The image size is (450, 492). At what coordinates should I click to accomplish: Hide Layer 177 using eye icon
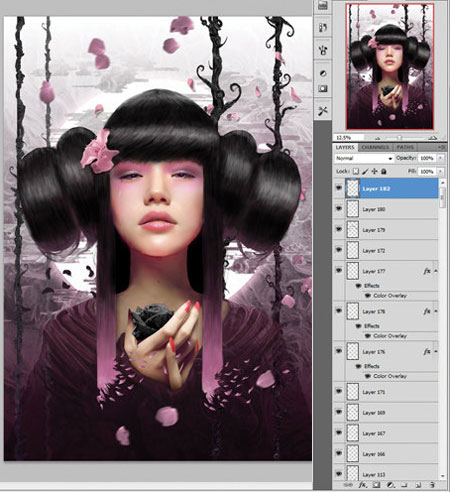tap(339, 270)
